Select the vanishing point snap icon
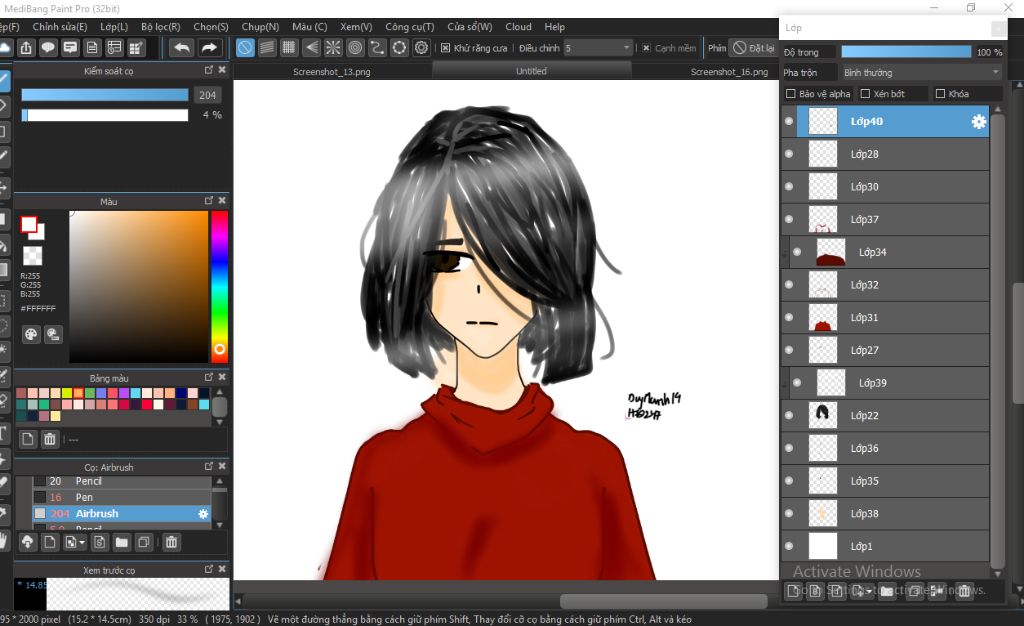Viewport: 1024px width, 626px height. 312,48
